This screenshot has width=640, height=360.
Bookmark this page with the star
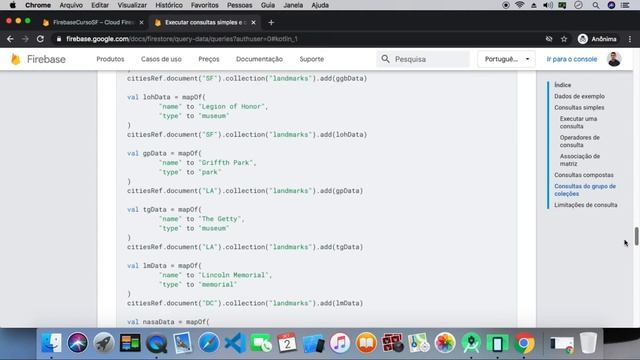click(x=564, y=39)
